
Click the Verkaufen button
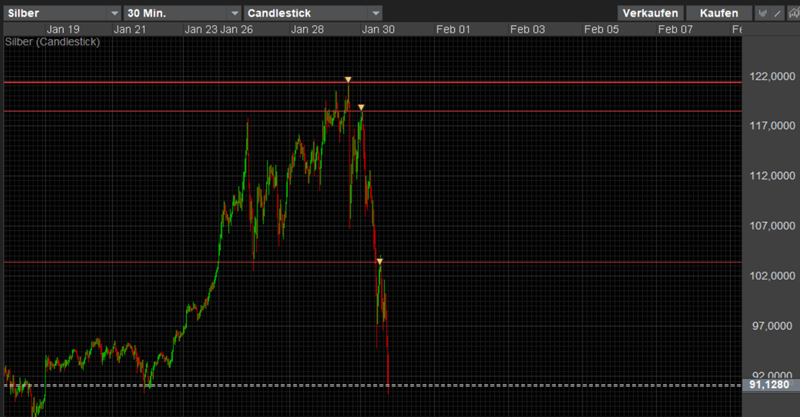coord(649,13)
